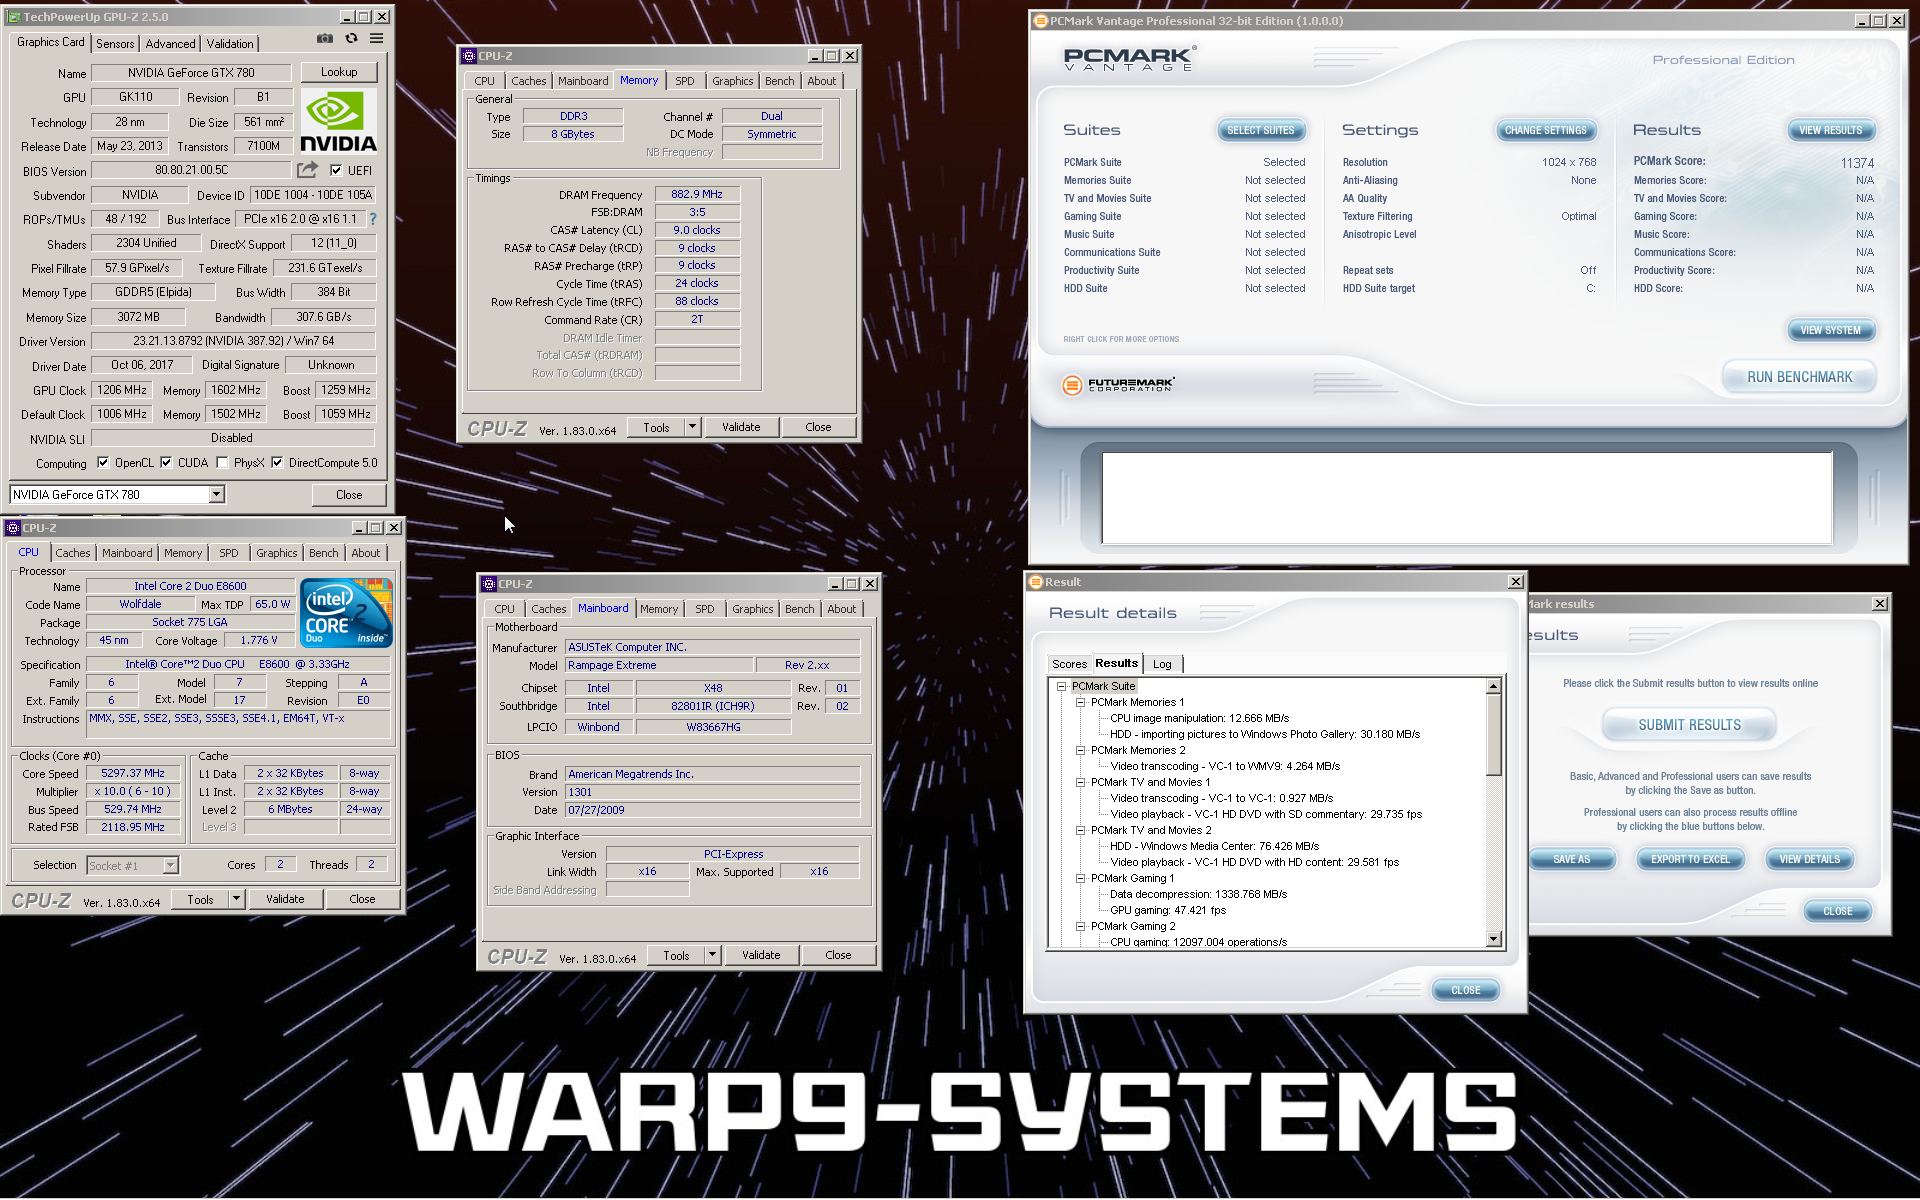Click the SELECT SUITES button
The image size is (1920, 1200).
1260,130
